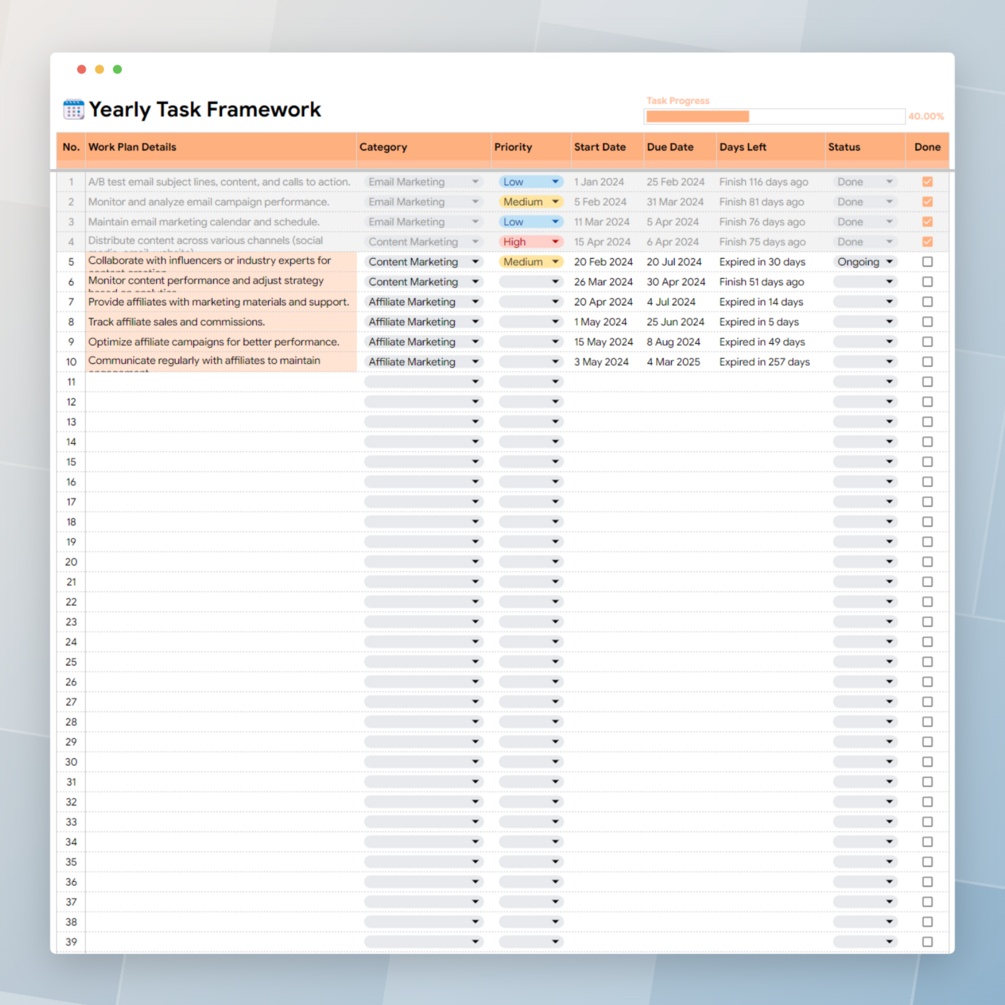Mark task 7 as done
The width and height of the screenshot is (1005, 1005).
(x=927, y=302)
